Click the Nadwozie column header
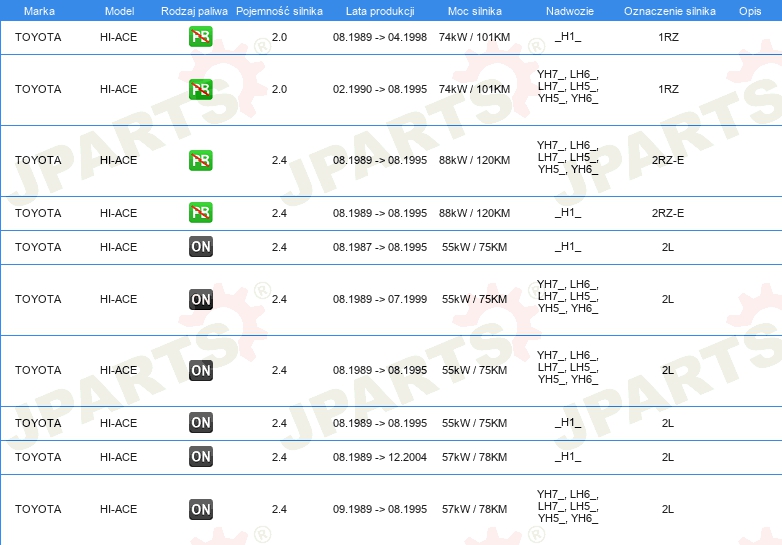The image size is (782, 545). [x=570, y=11]
